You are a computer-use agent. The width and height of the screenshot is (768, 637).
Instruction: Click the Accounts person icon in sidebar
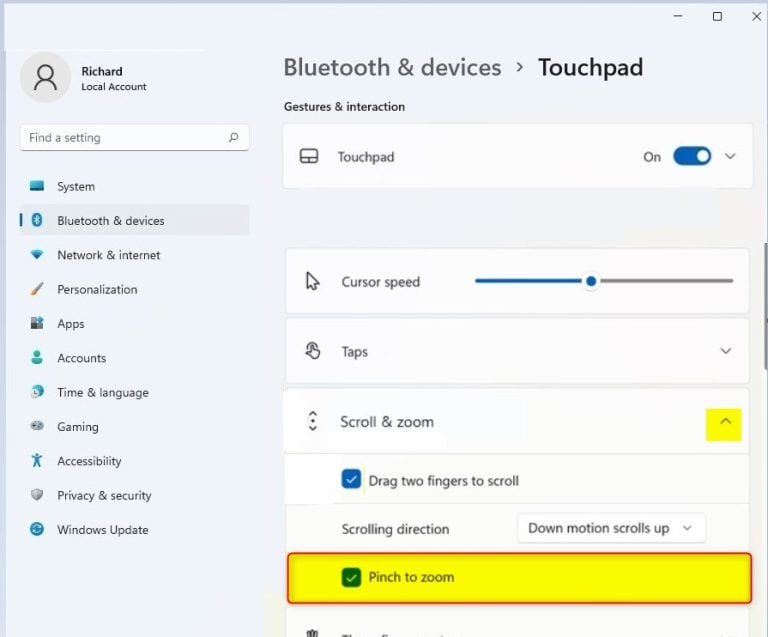point(37,357)
